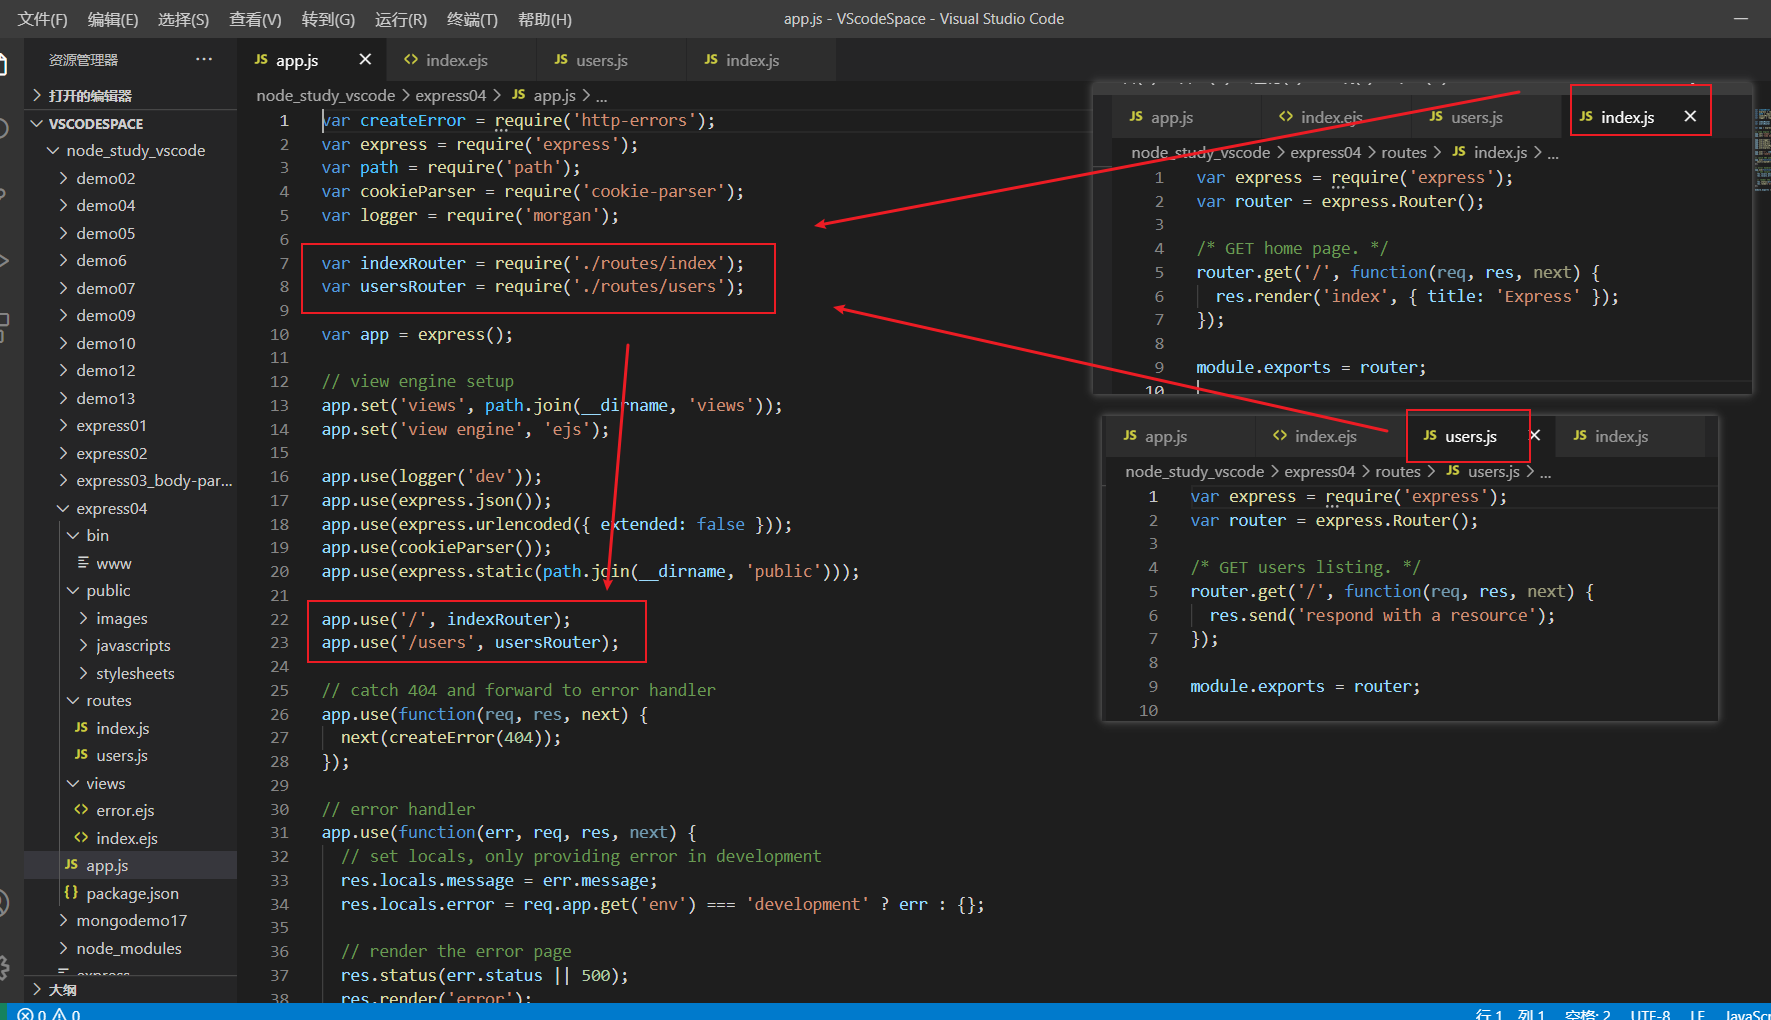This screenshot has height=1020, width=1771.
Task: Expand the mongodemo17 folder
Action: pyautogui.click(x=130, y=920)
